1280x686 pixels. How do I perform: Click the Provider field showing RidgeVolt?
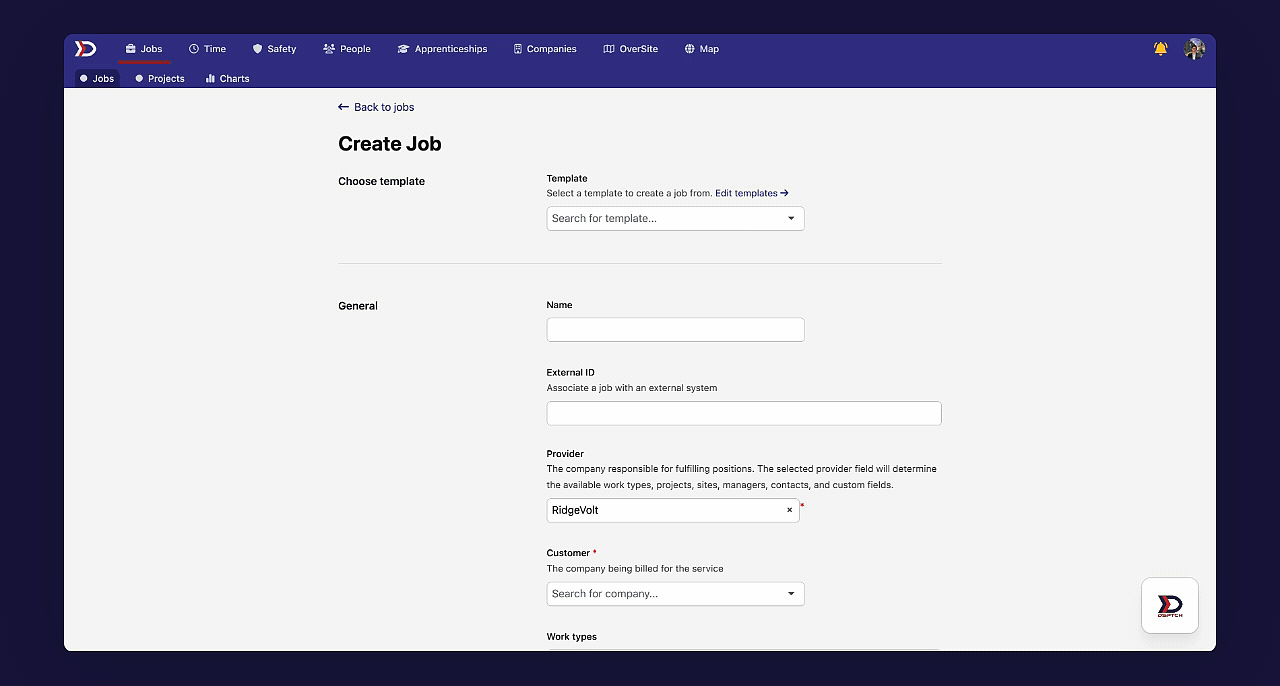[x=673, y=510]
